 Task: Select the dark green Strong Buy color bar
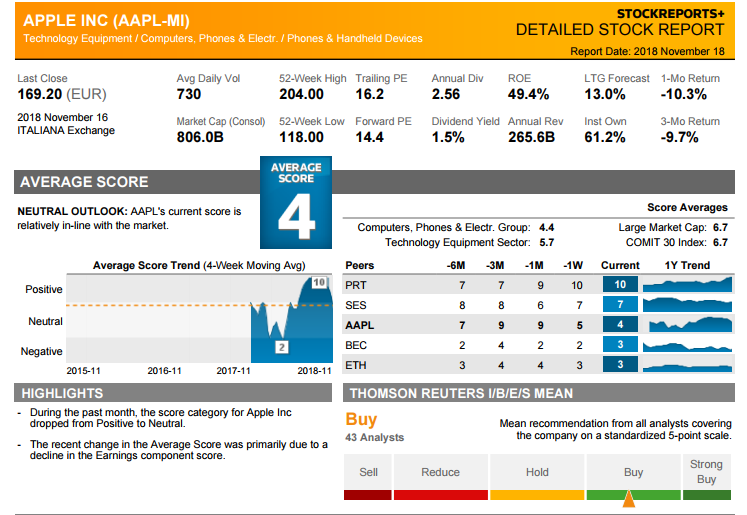tap(707, 495)
